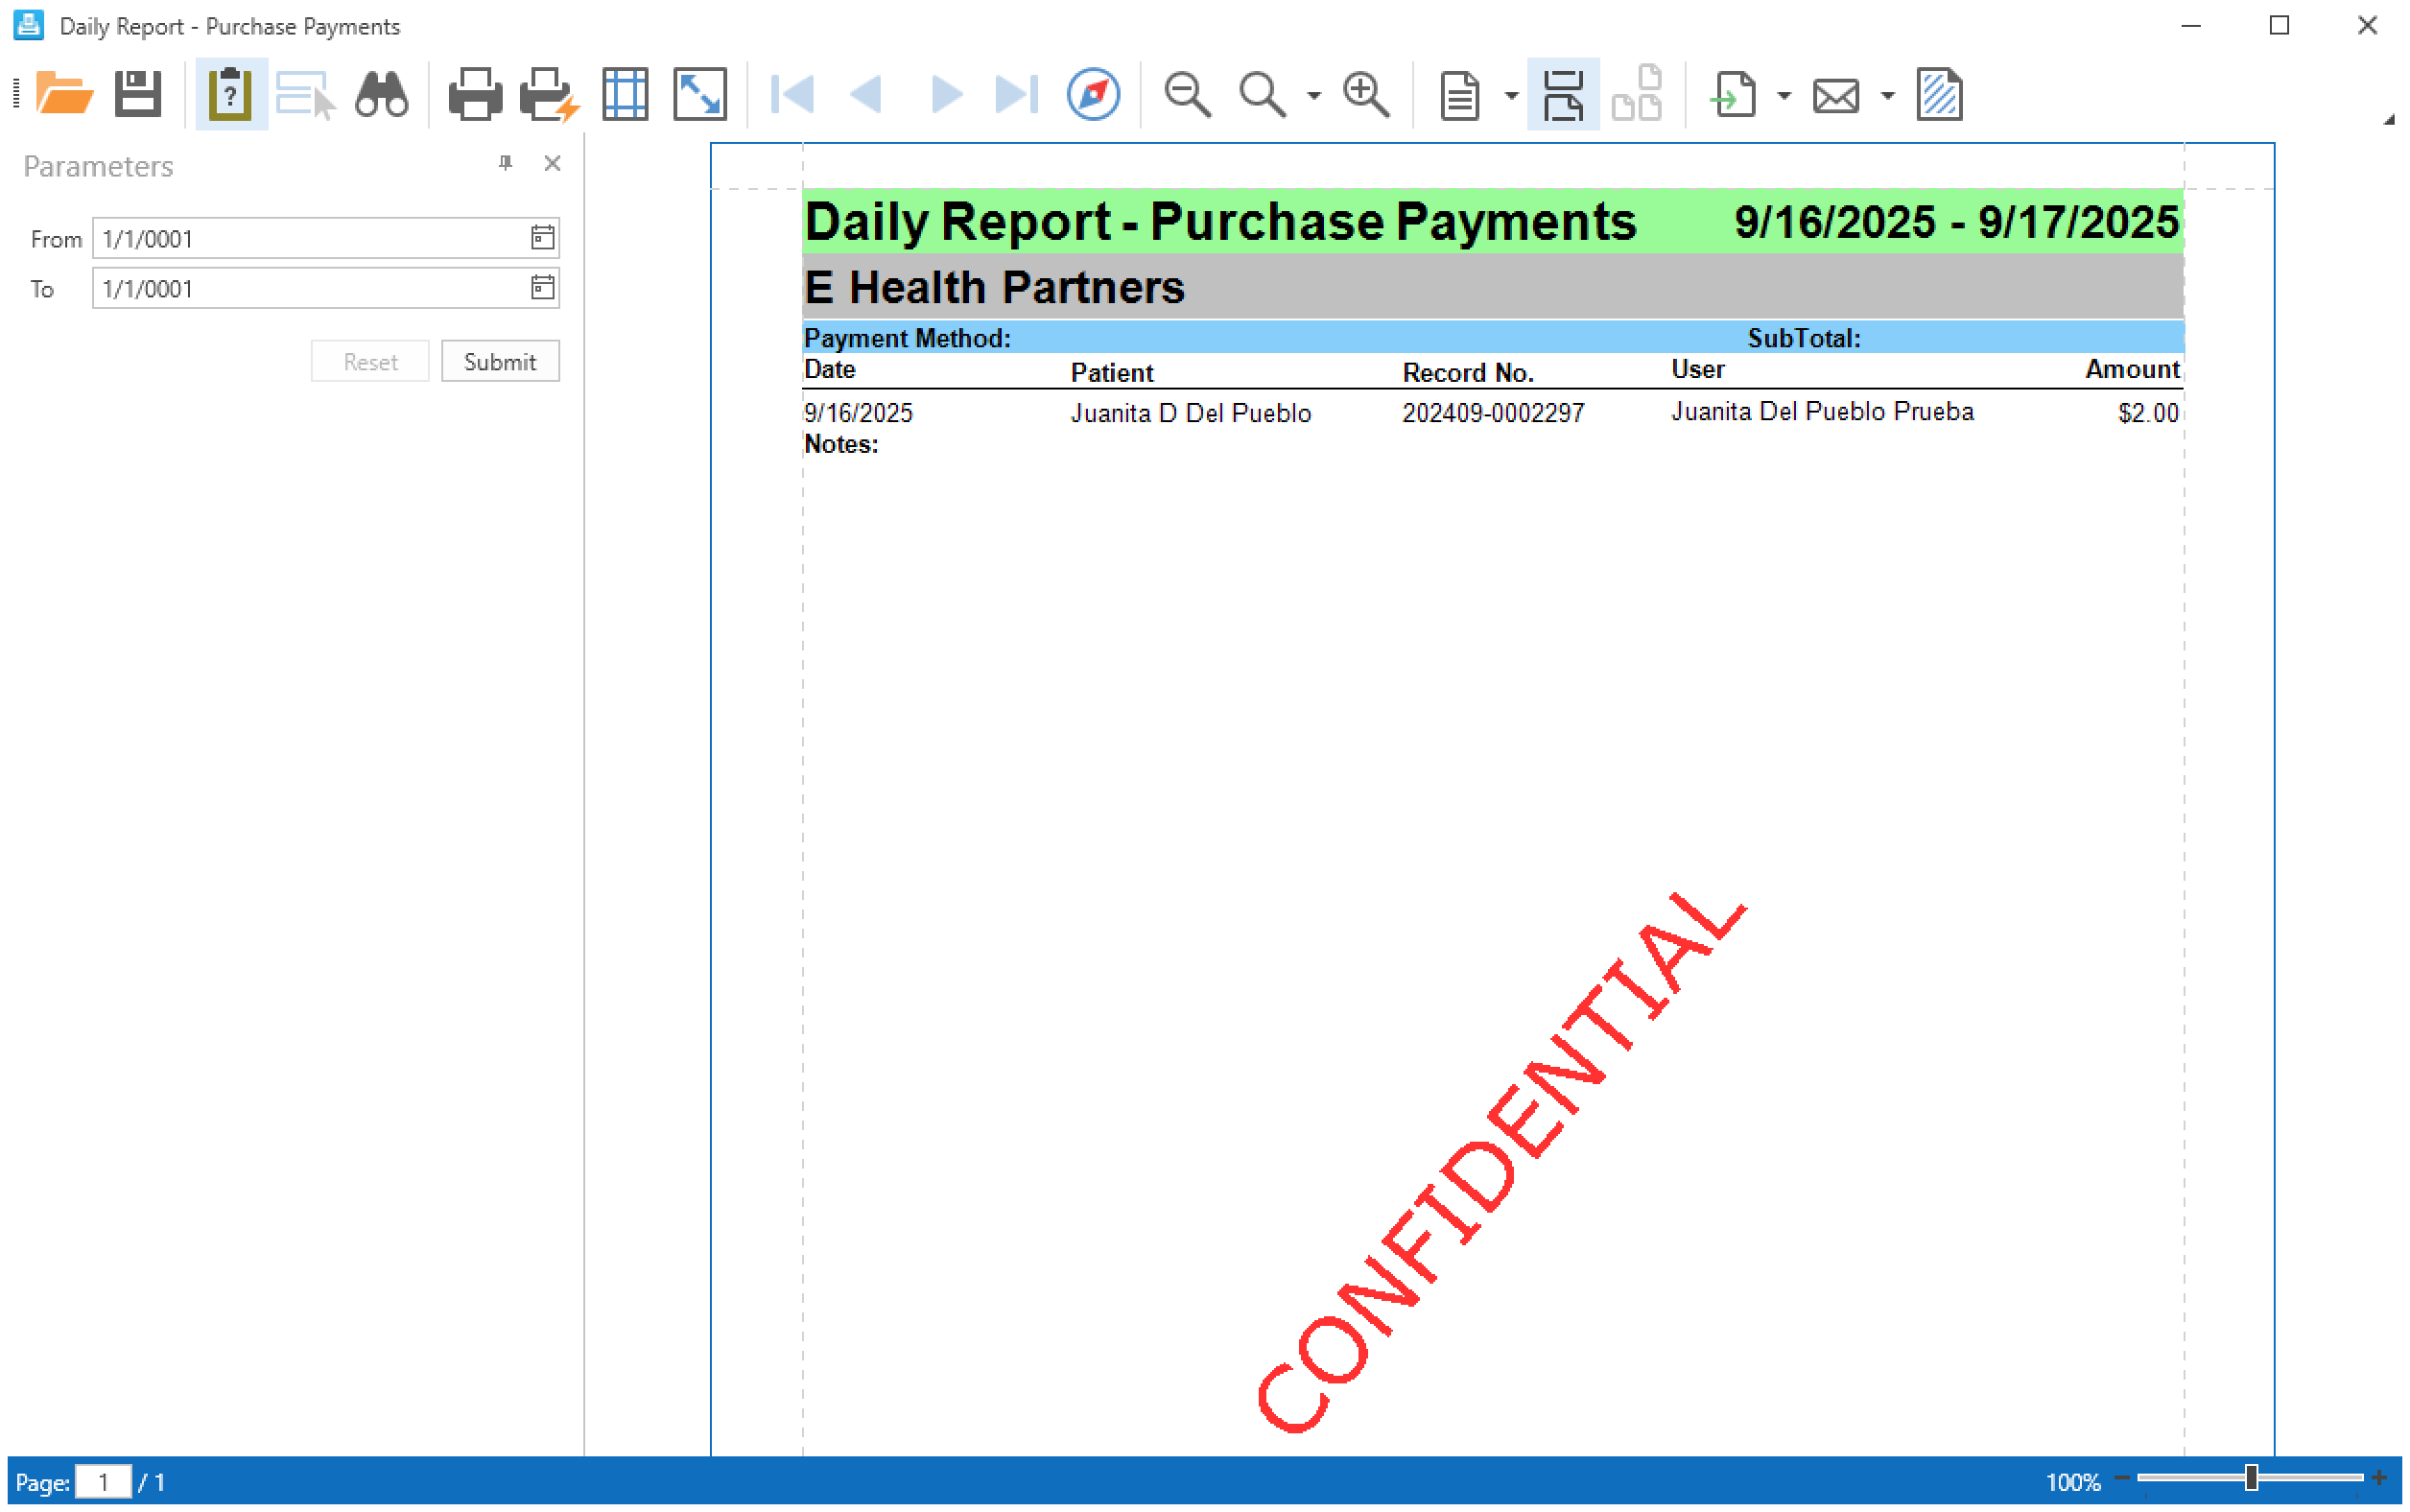Toggle continuous scrolling view

pos(1562,95)
